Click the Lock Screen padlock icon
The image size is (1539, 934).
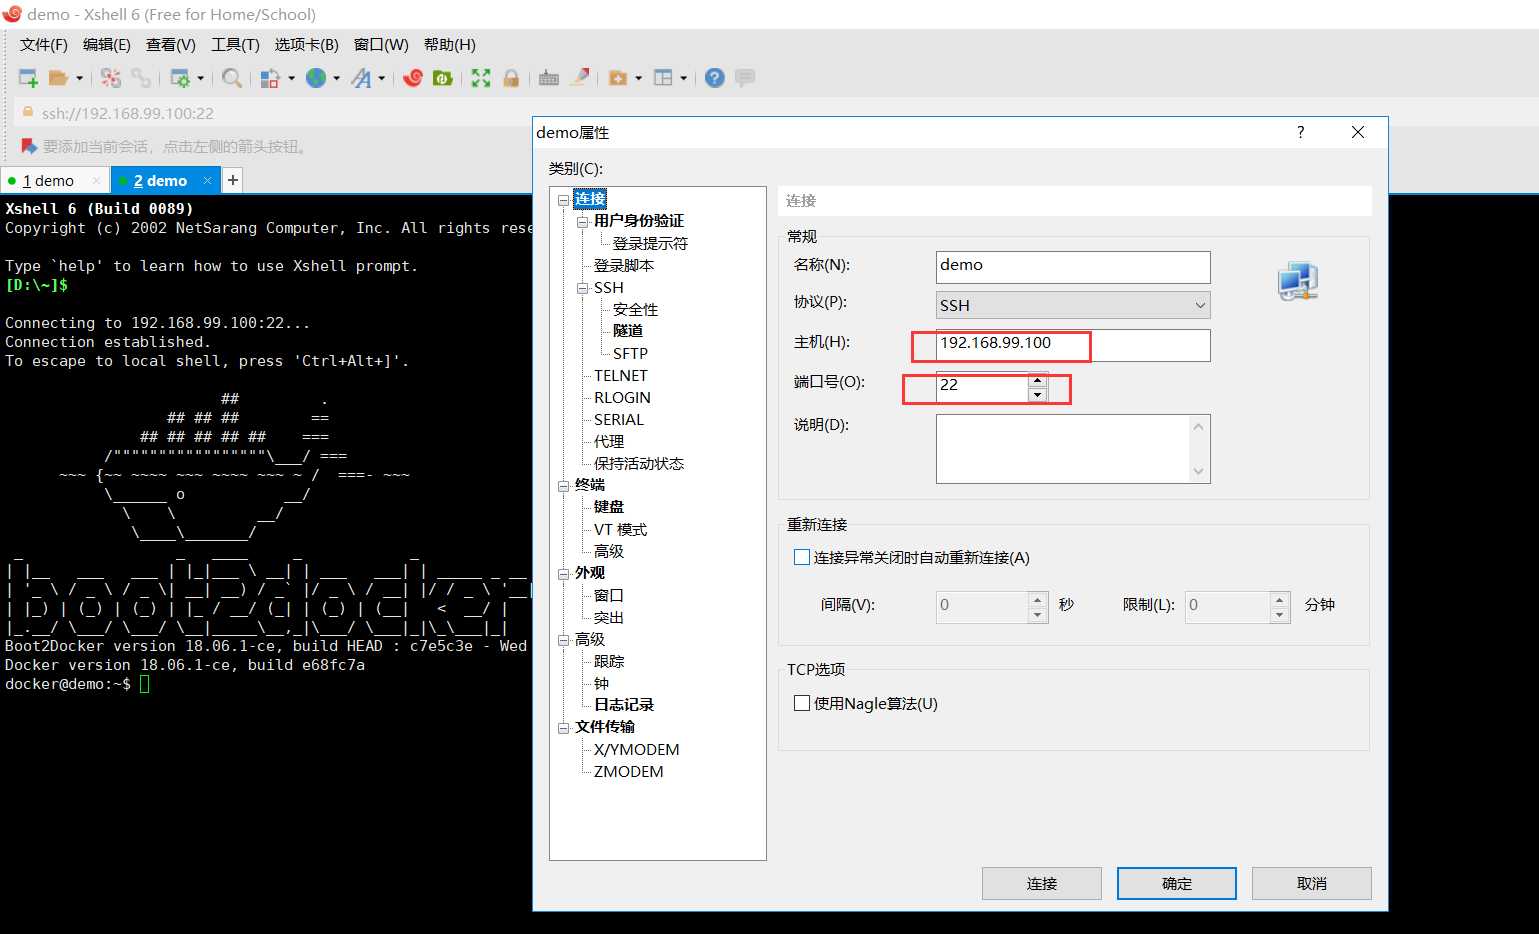(x=511, y=78)
